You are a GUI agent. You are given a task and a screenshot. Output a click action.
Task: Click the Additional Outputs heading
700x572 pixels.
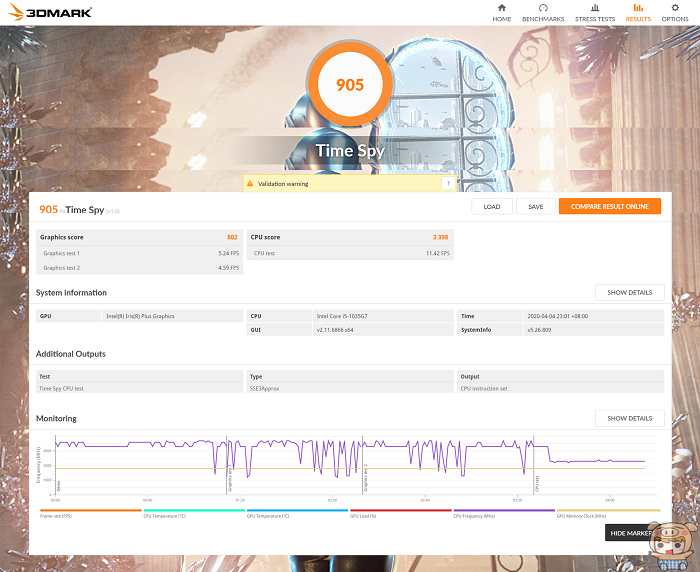coord(71,354)
